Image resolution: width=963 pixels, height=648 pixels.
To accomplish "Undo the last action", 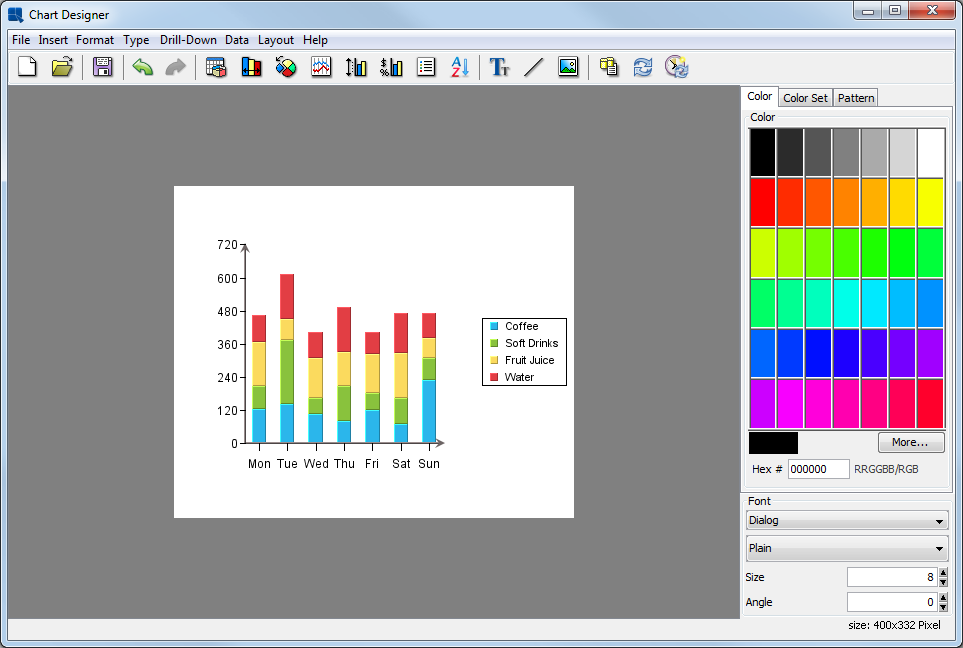I will coord(143,67).
